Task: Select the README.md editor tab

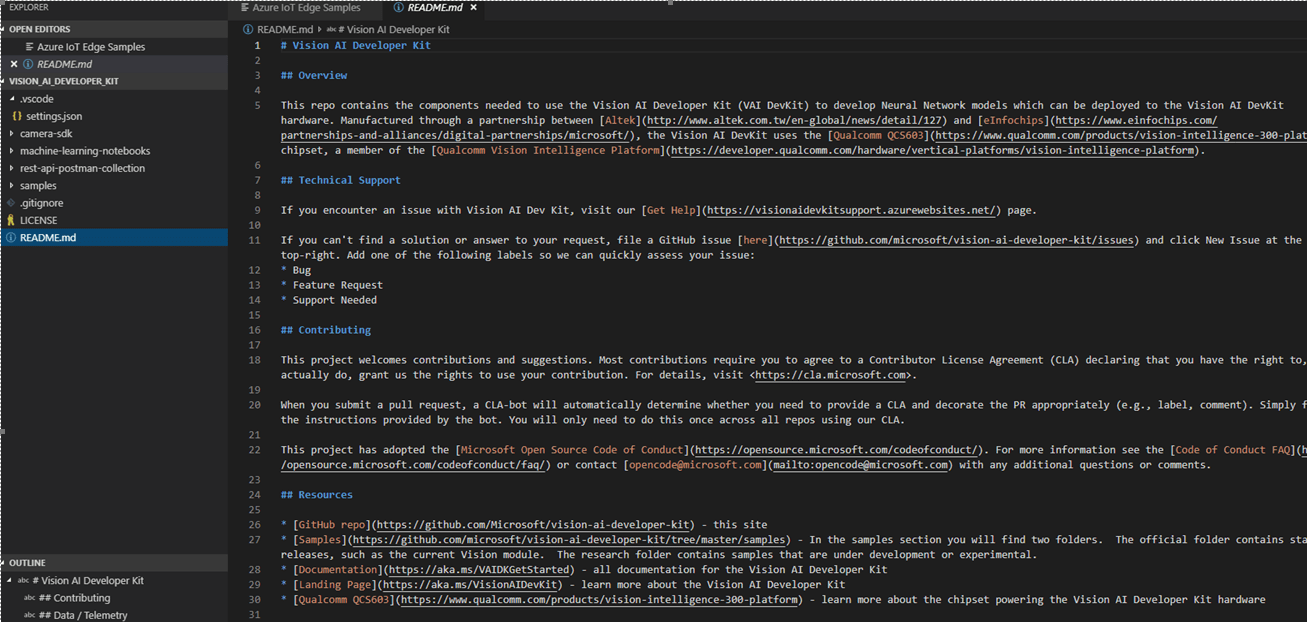Action: point(434,8)
